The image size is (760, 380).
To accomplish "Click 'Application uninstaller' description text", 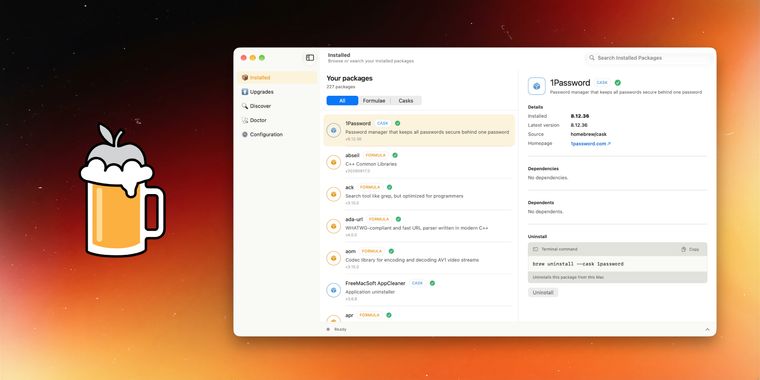I will click(370, 292).
